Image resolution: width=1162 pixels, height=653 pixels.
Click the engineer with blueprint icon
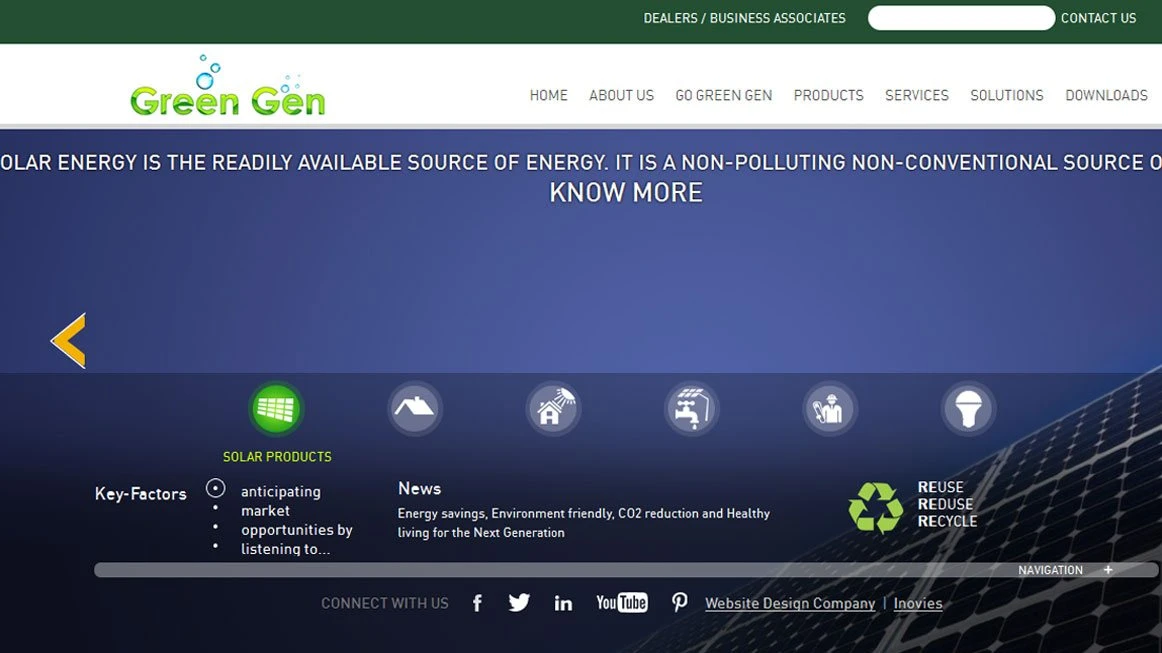coord(829,409)
